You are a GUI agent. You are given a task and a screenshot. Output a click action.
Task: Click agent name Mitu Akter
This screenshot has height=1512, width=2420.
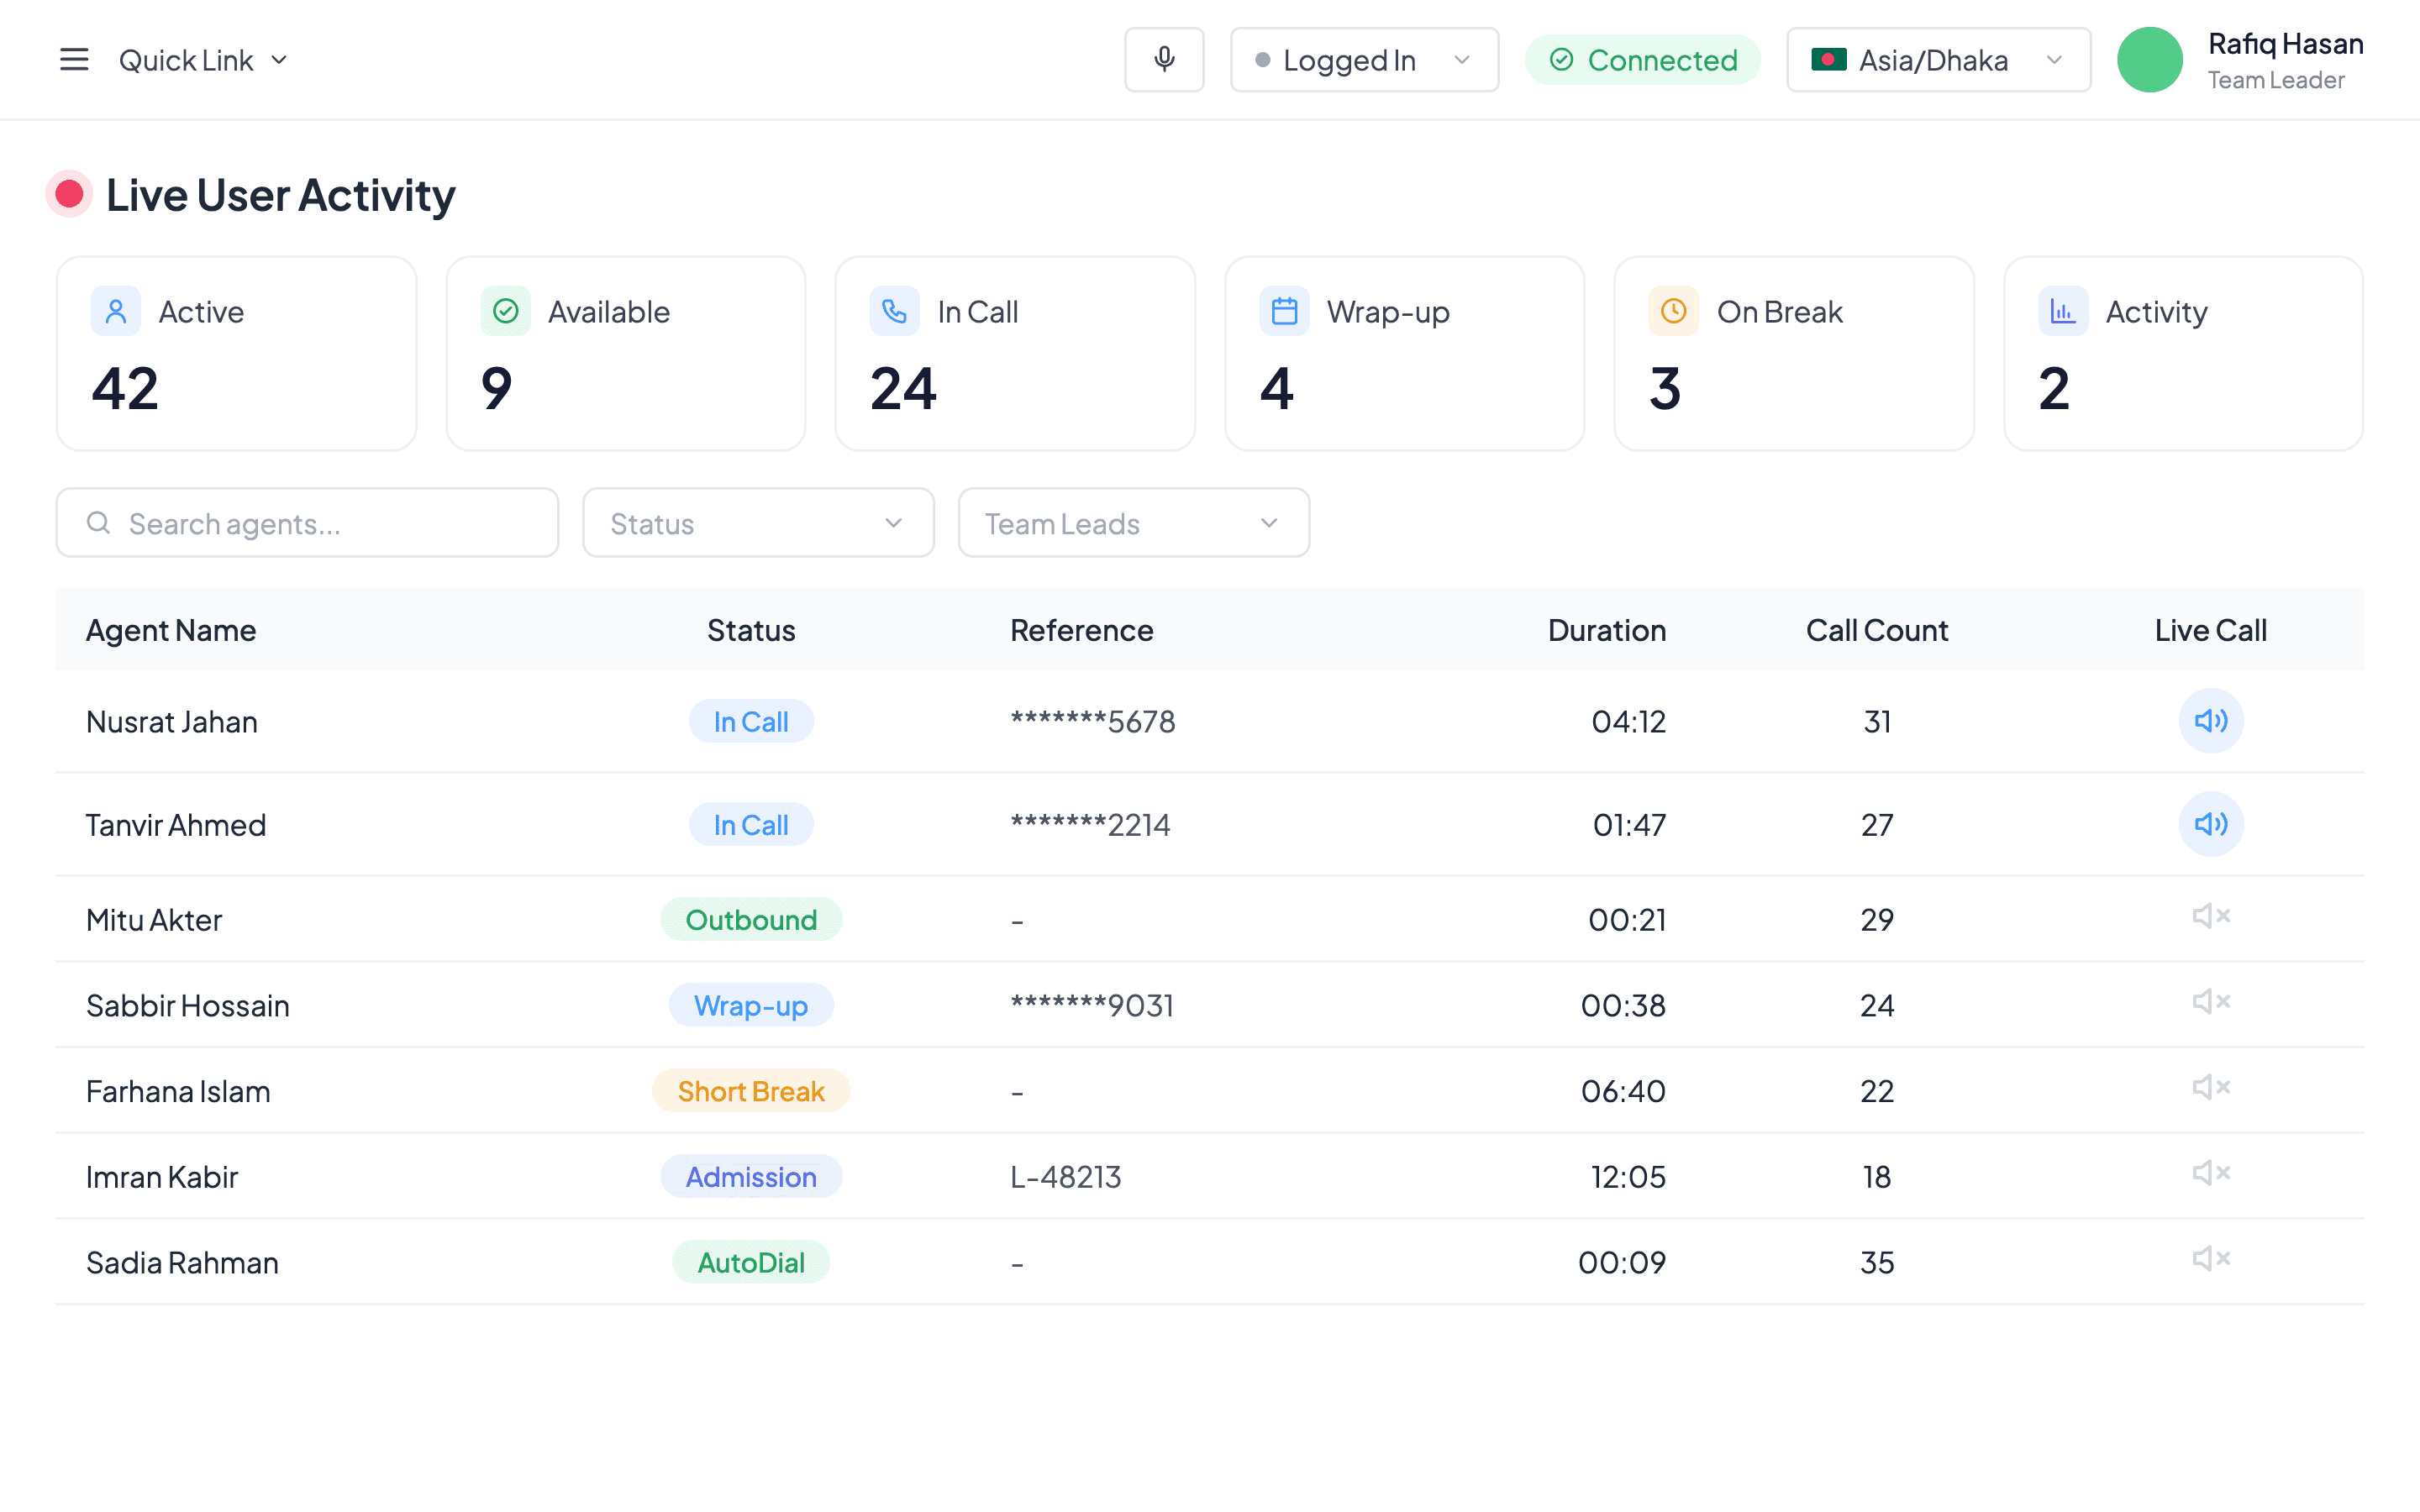click(154, 920)
